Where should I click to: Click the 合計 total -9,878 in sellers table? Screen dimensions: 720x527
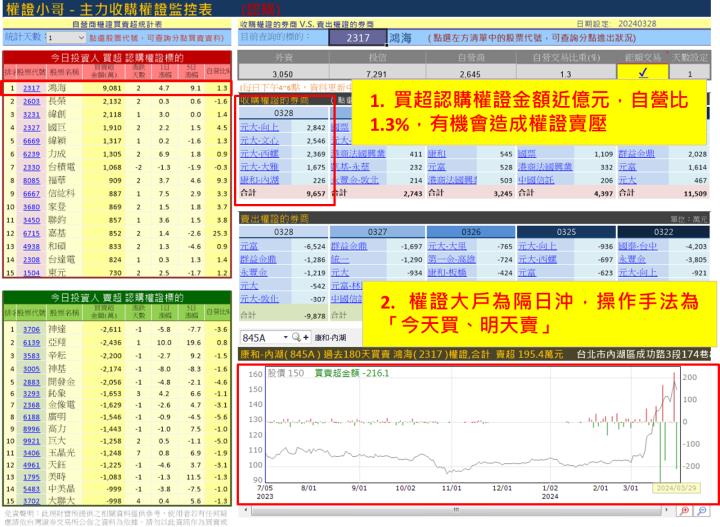(x=315, y=316)
